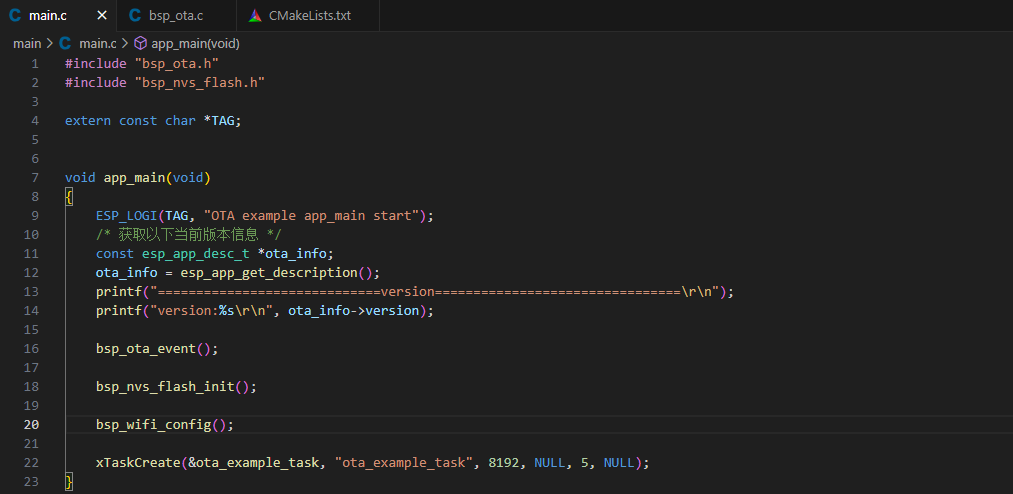Click the closing brace on line 23
This screenshot has height=494, width=1013.
click(x=69, y=482)
